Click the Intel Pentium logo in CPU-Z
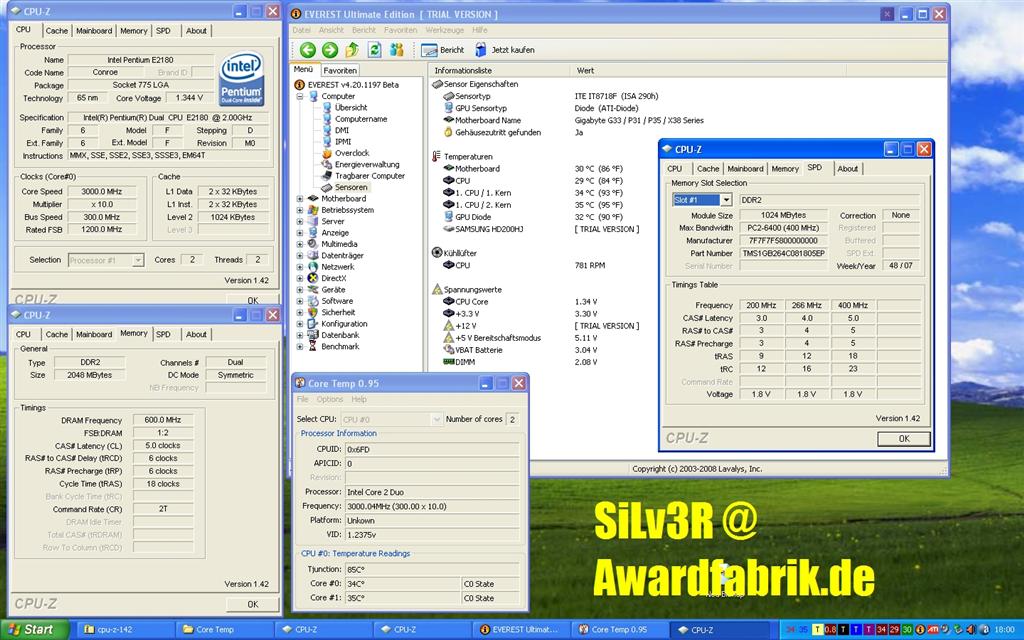This screenshot has height=640, width=1024. click(242, 79)
